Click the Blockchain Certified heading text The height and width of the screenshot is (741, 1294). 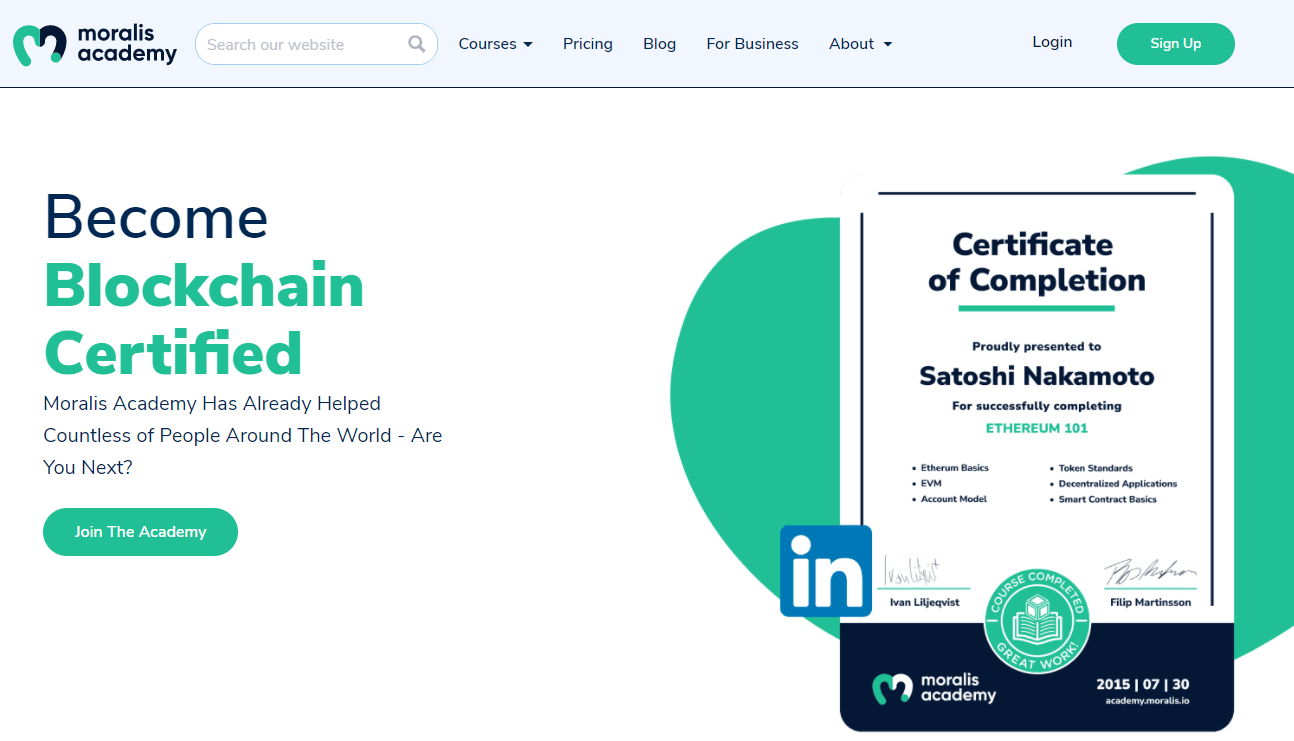coord(204,320)
